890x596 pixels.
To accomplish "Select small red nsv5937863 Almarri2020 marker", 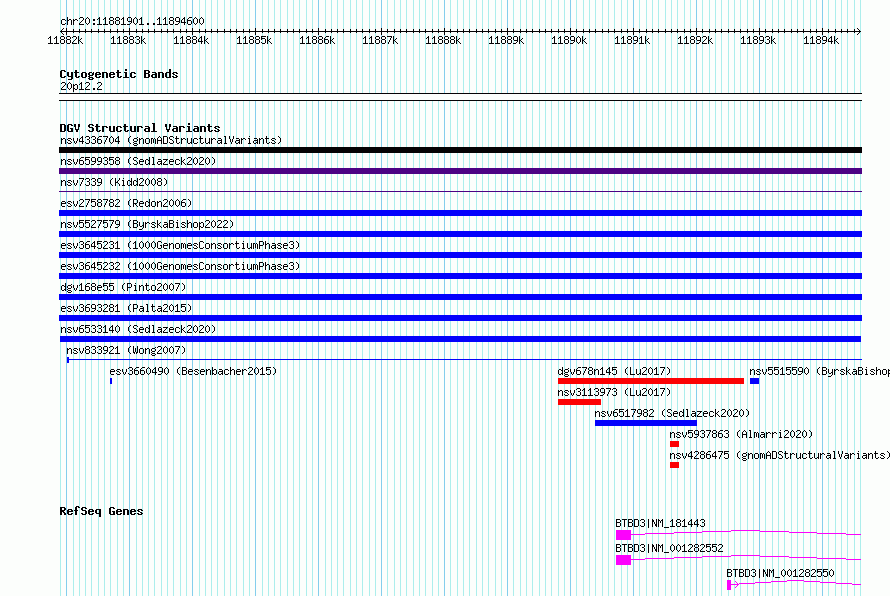I will [674, 444].
